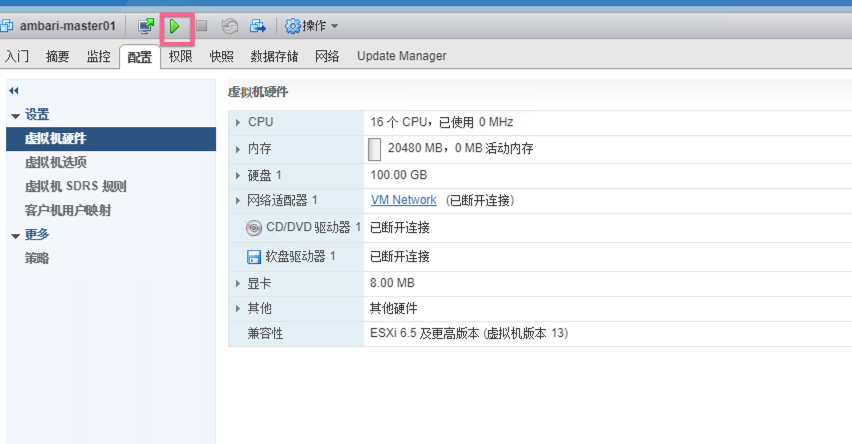Switch to the 快照 tab

pos(221,57)
